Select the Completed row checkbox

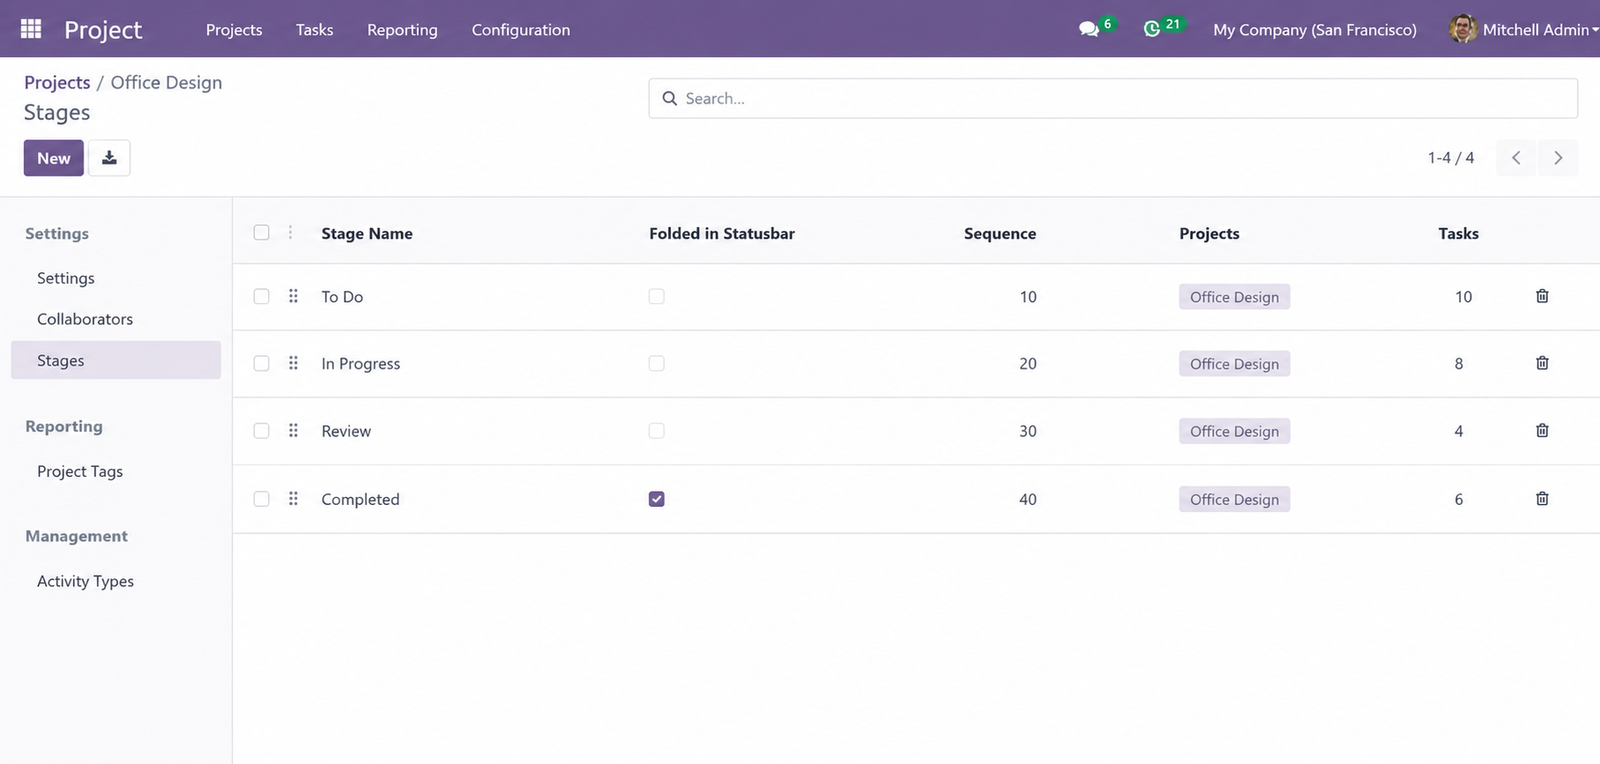[x=261, y=498]
